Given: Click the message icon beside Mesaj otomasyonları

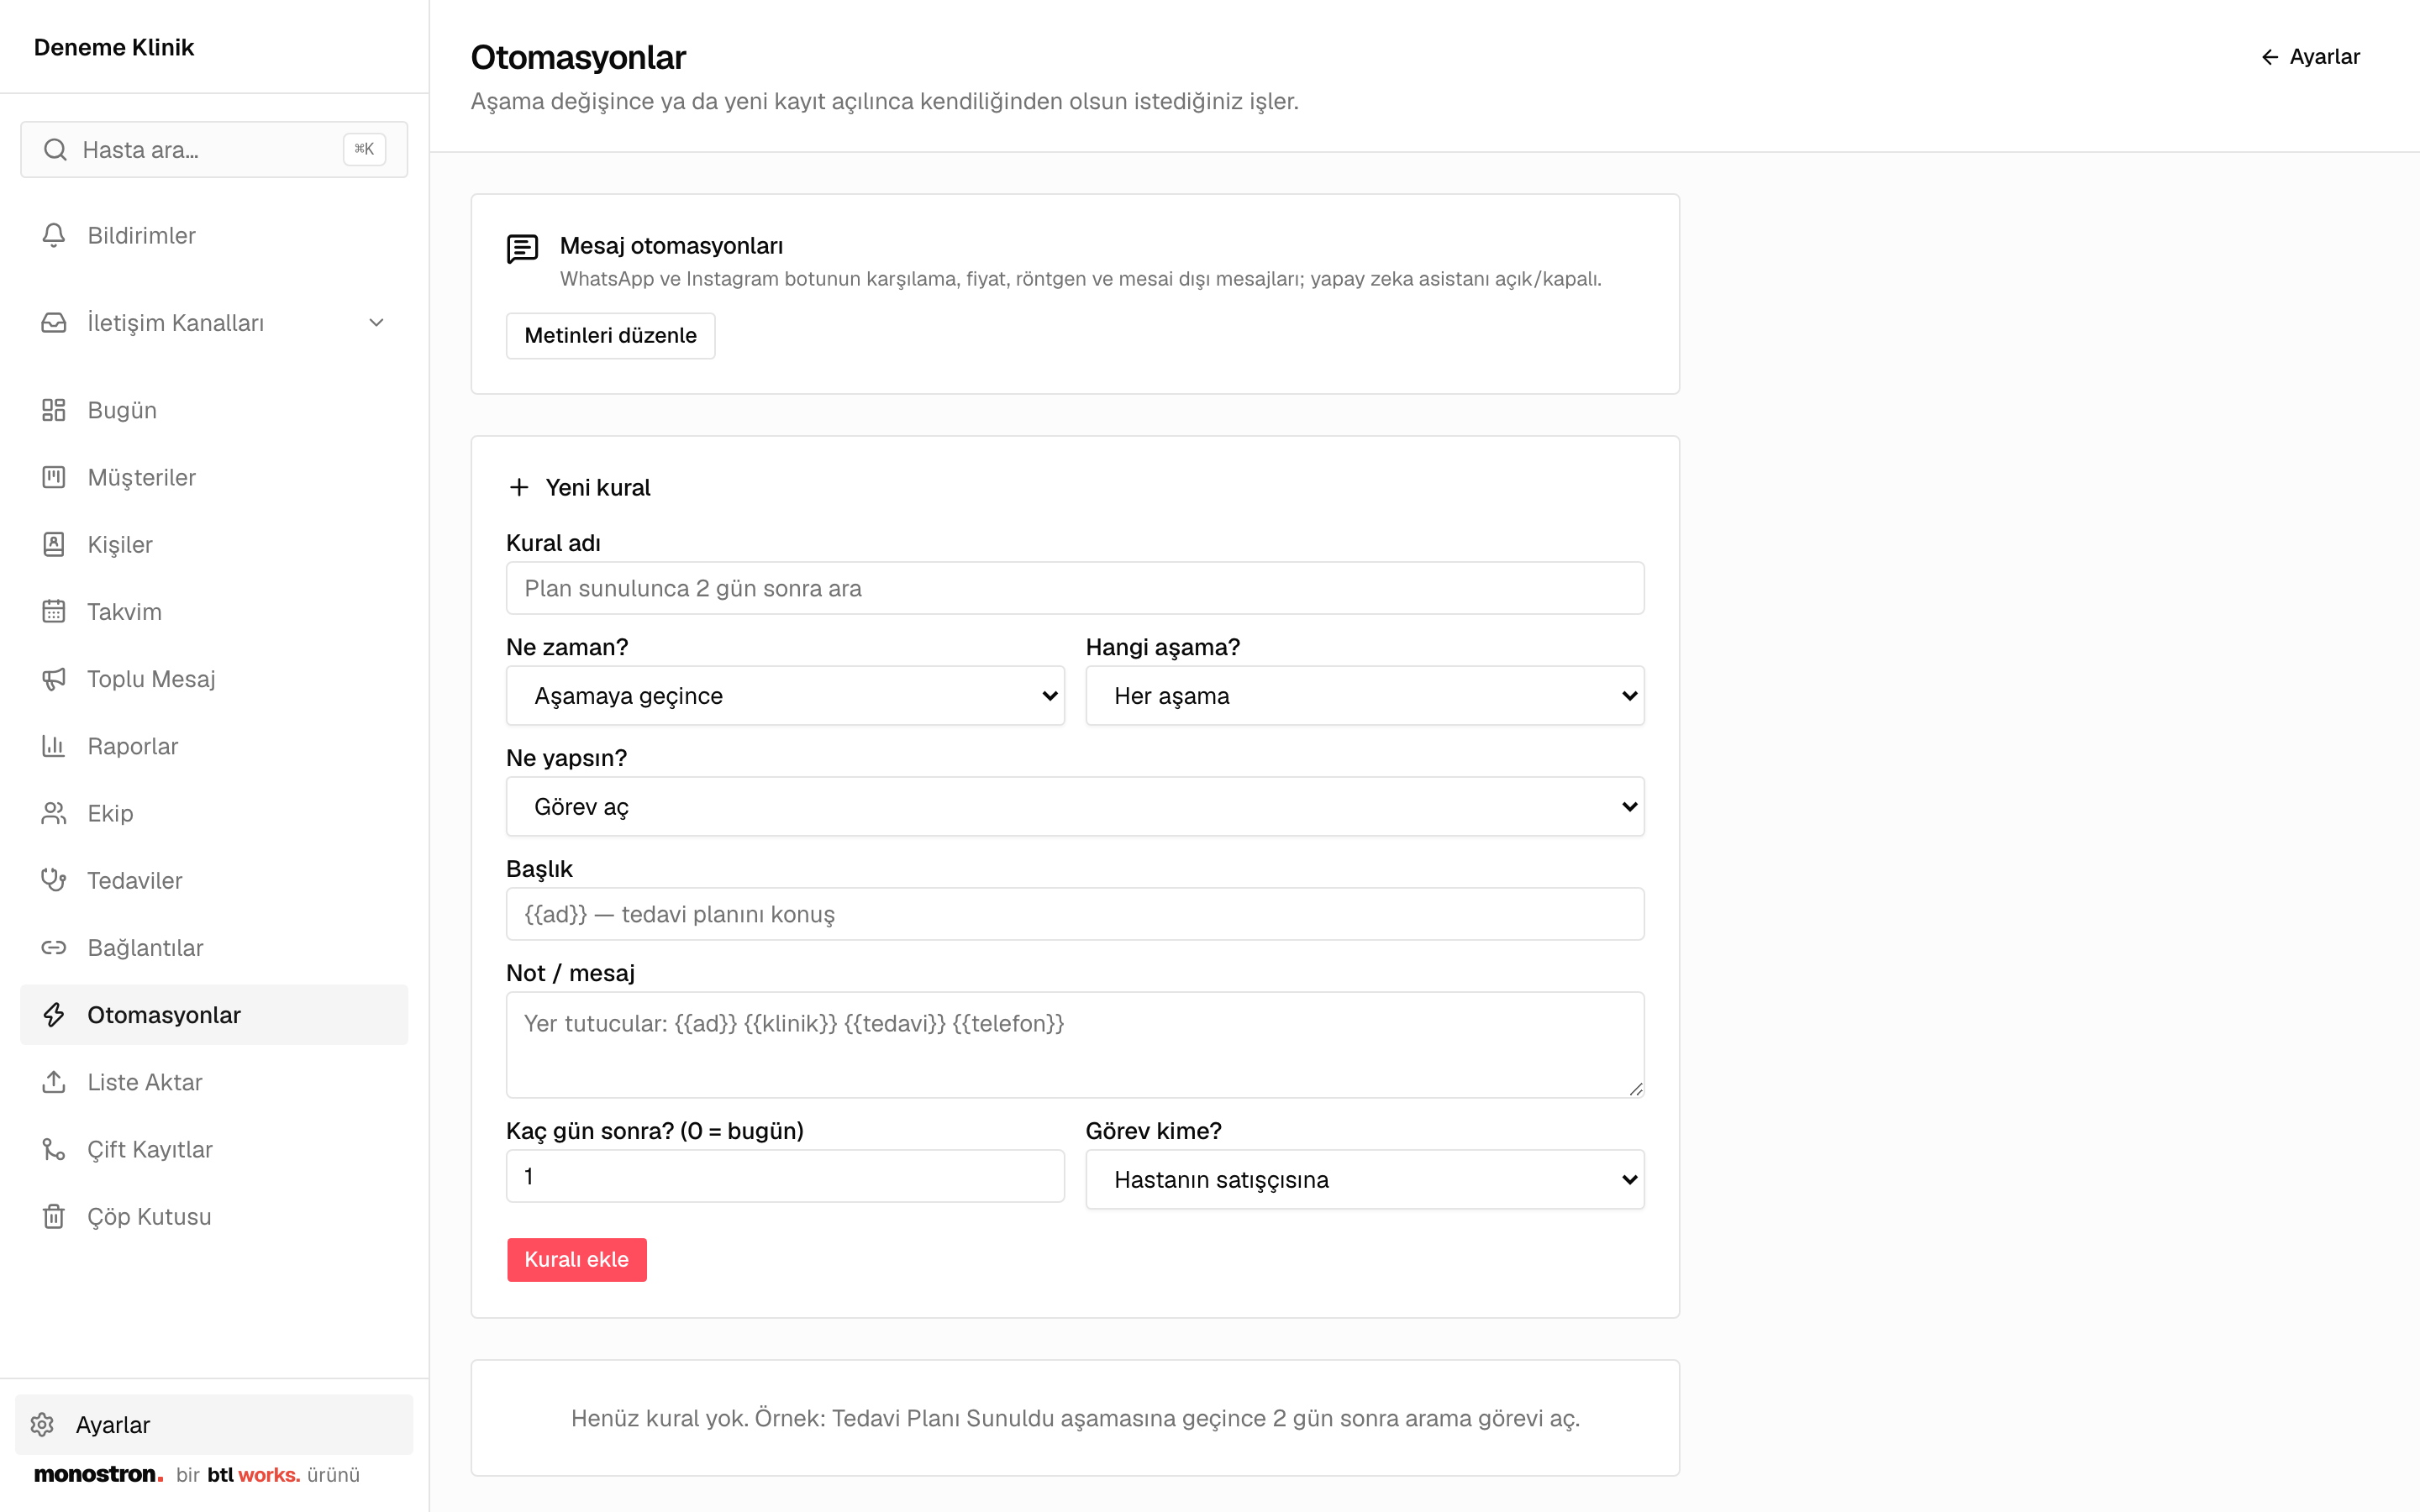Looking at the screenshot, I should [522, 249].
